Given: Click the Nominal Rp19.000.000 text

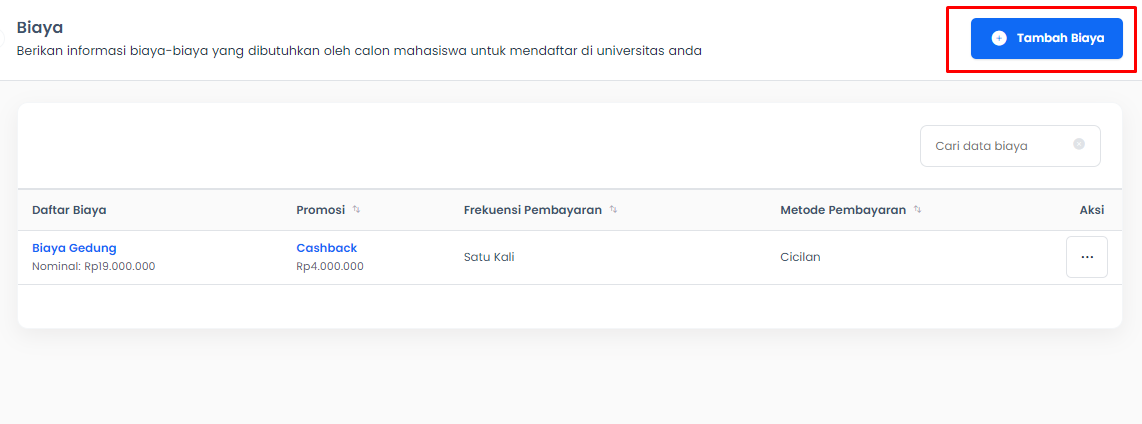Looking at the screenshot, I should tap(93, 267).
